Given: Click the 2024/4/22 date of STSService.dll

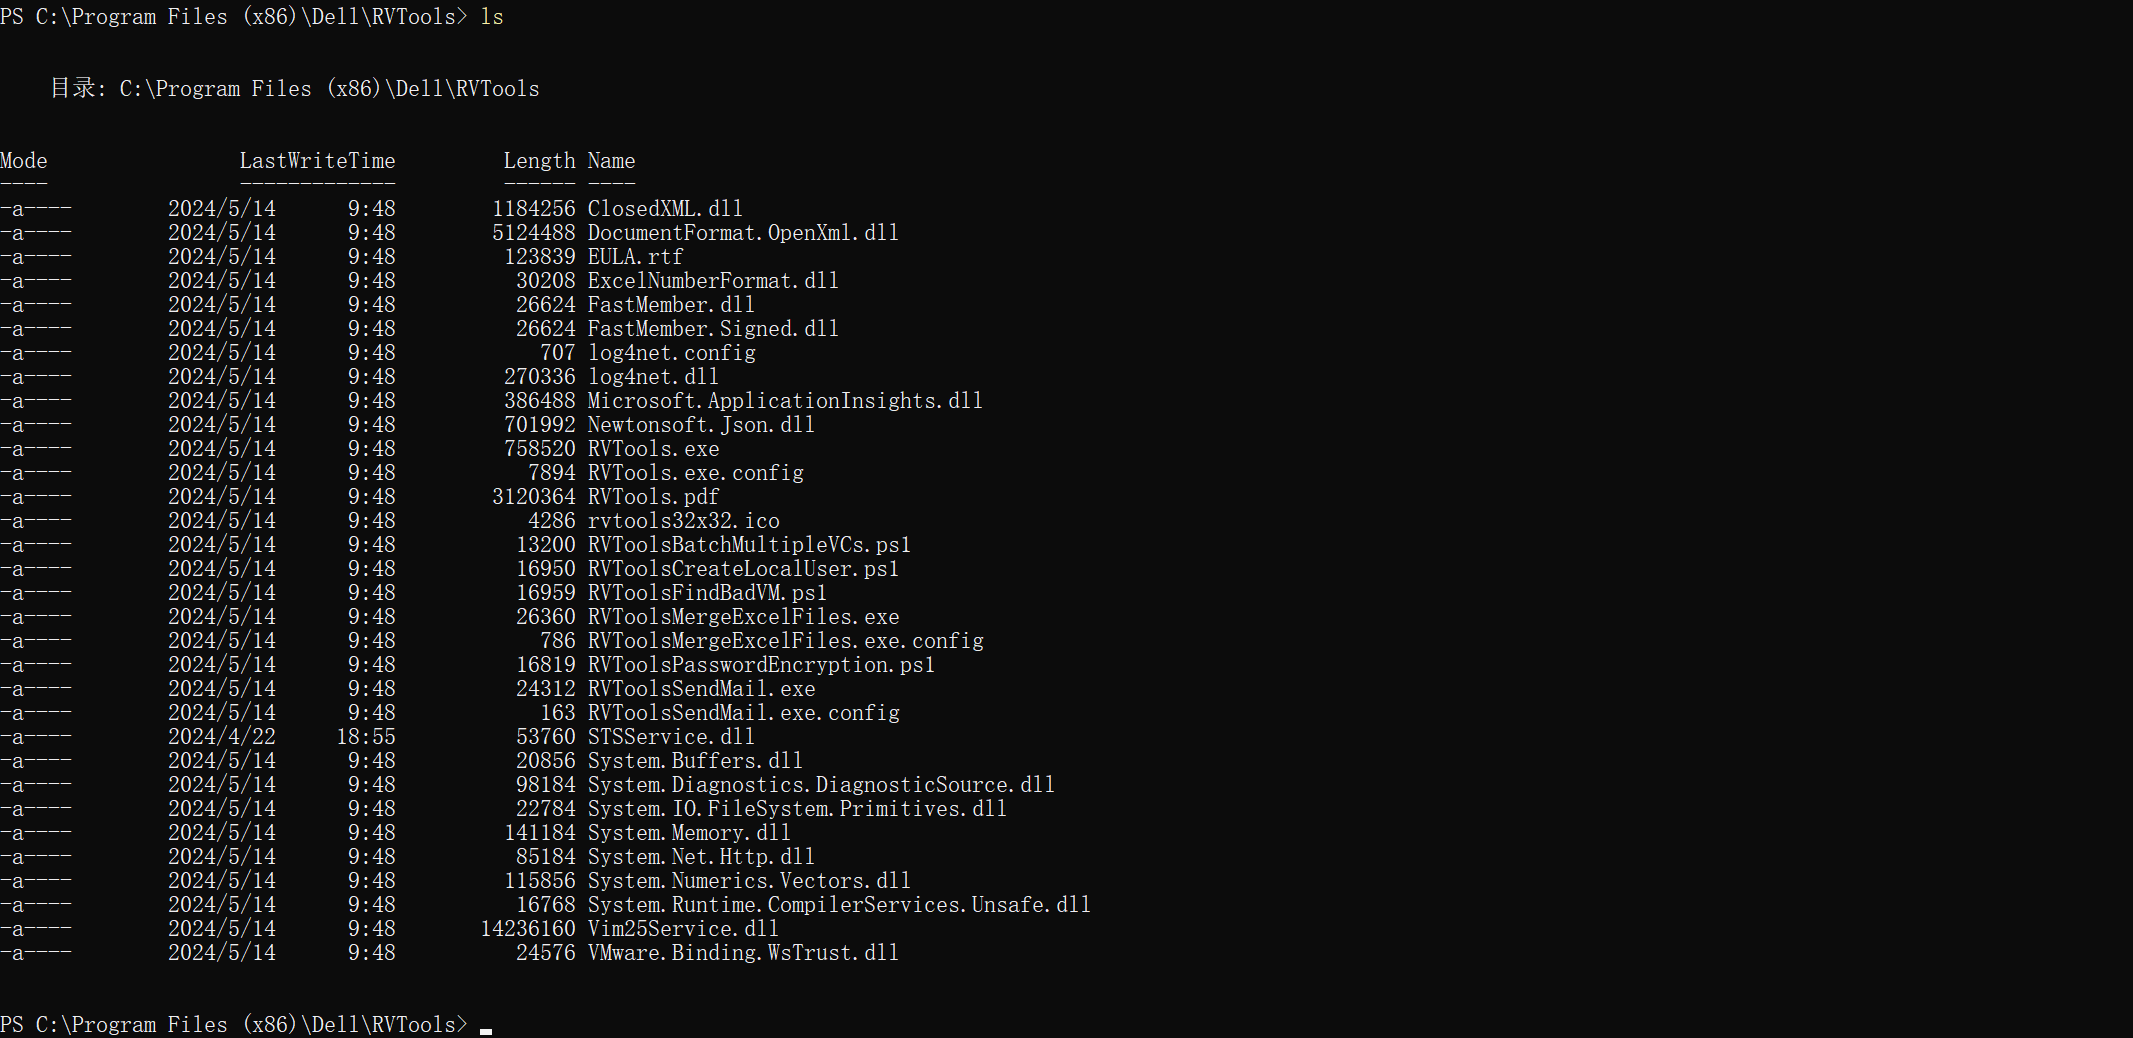Looking at the screenshot, I should (x=221, y=737).
